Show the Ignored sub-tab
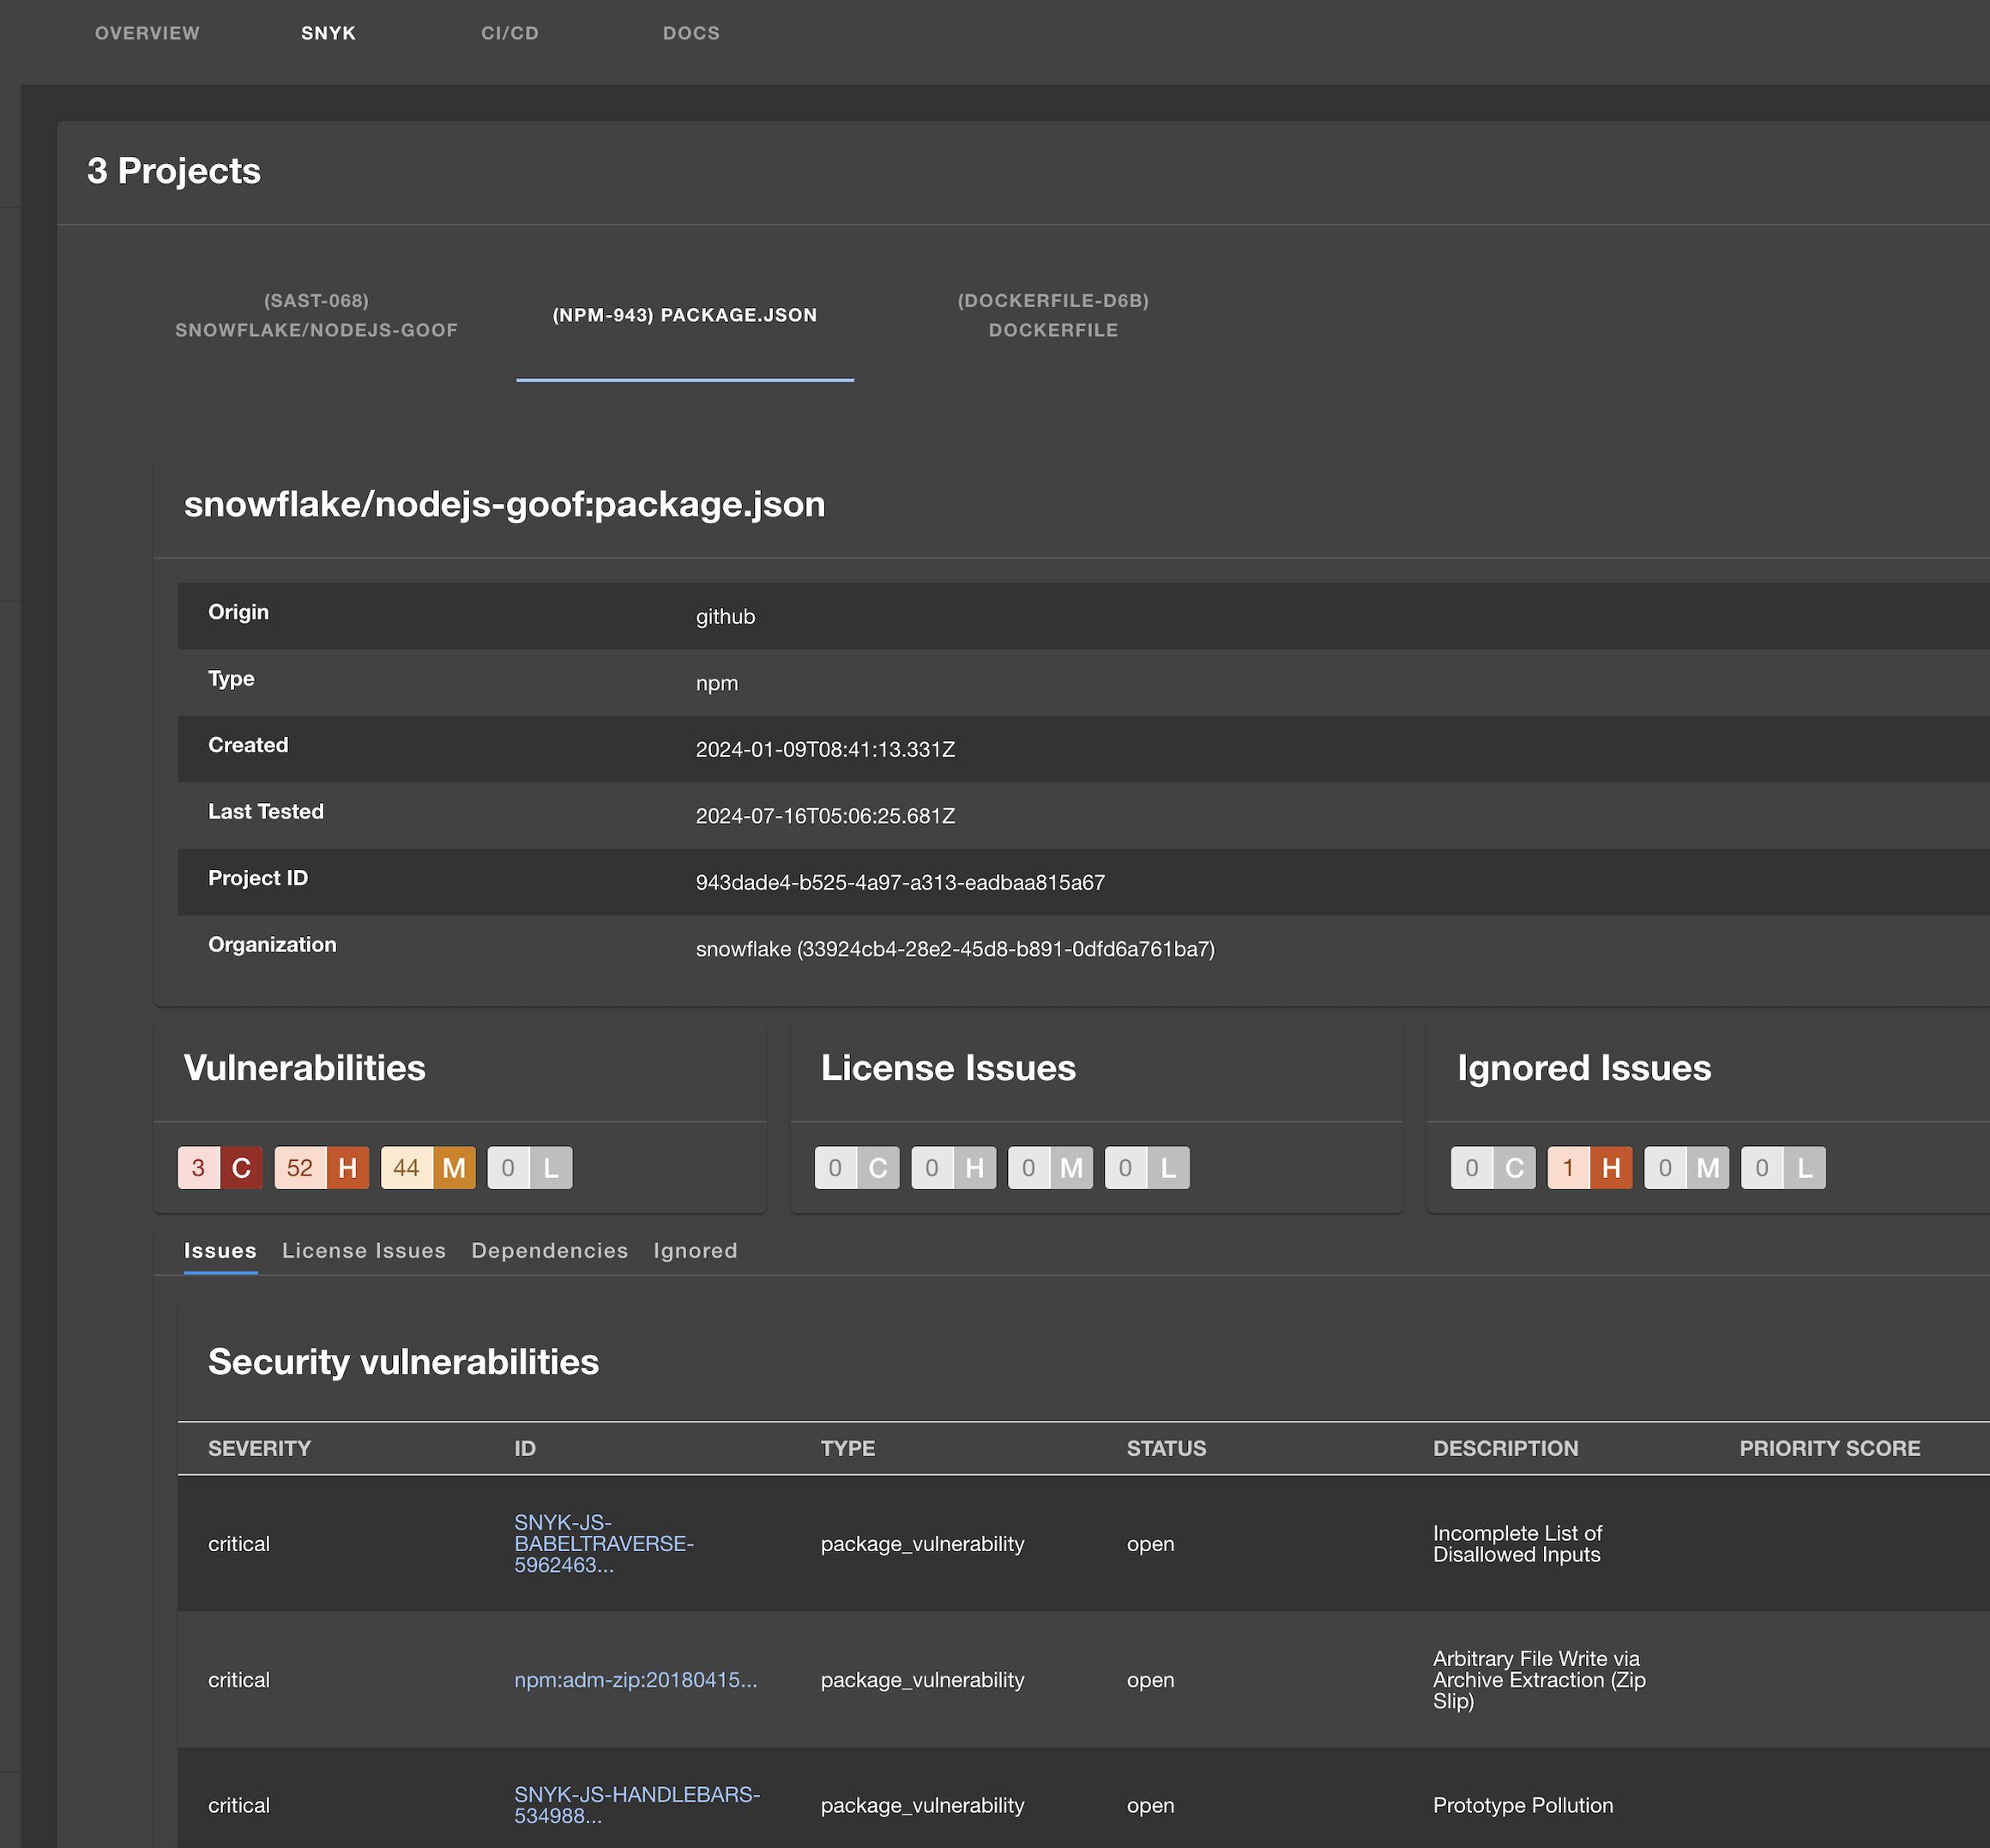The height and width of the screenshot is (1848, 1990). coord(695,1250)
